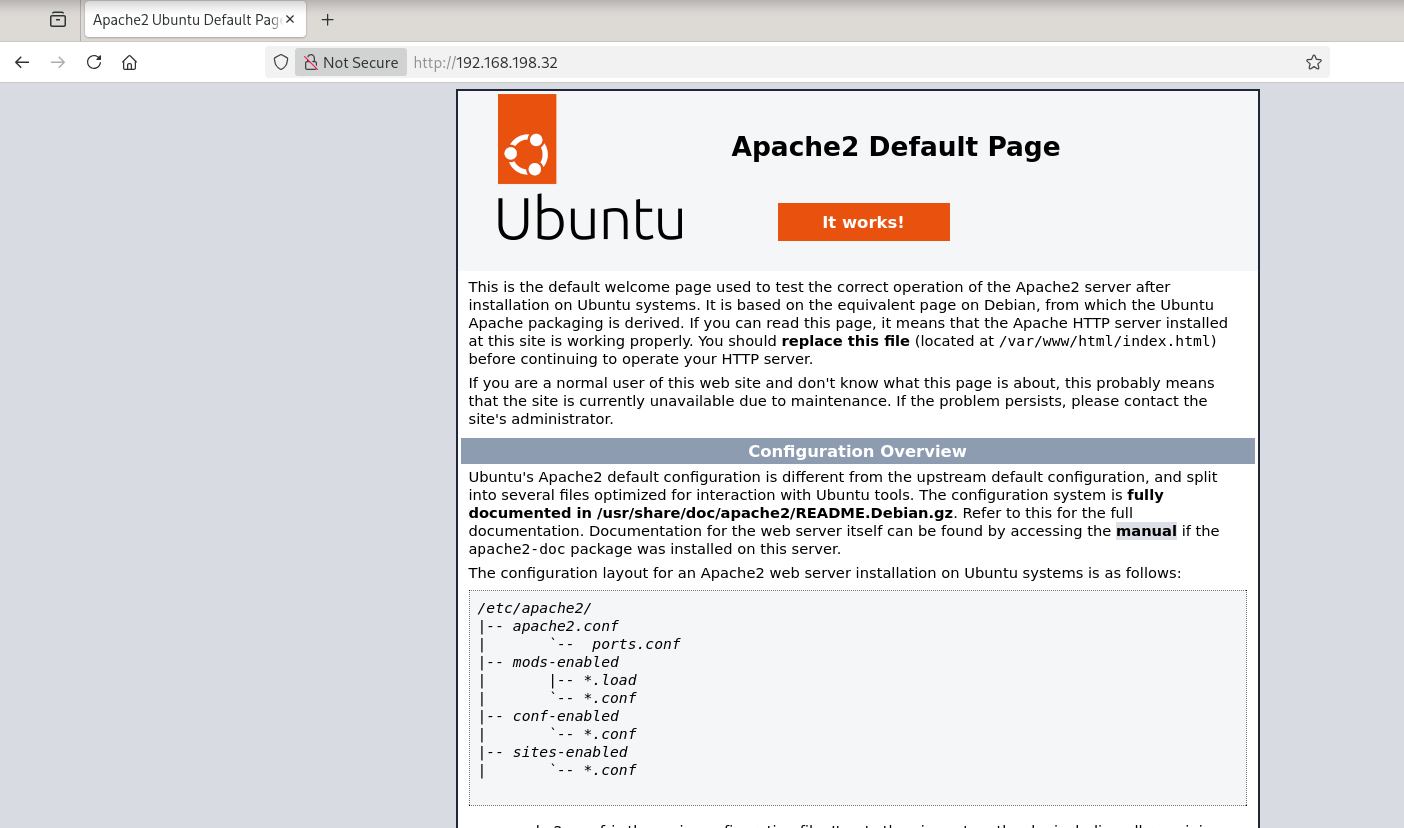Open a new tab with plus icon

point(327,20)
